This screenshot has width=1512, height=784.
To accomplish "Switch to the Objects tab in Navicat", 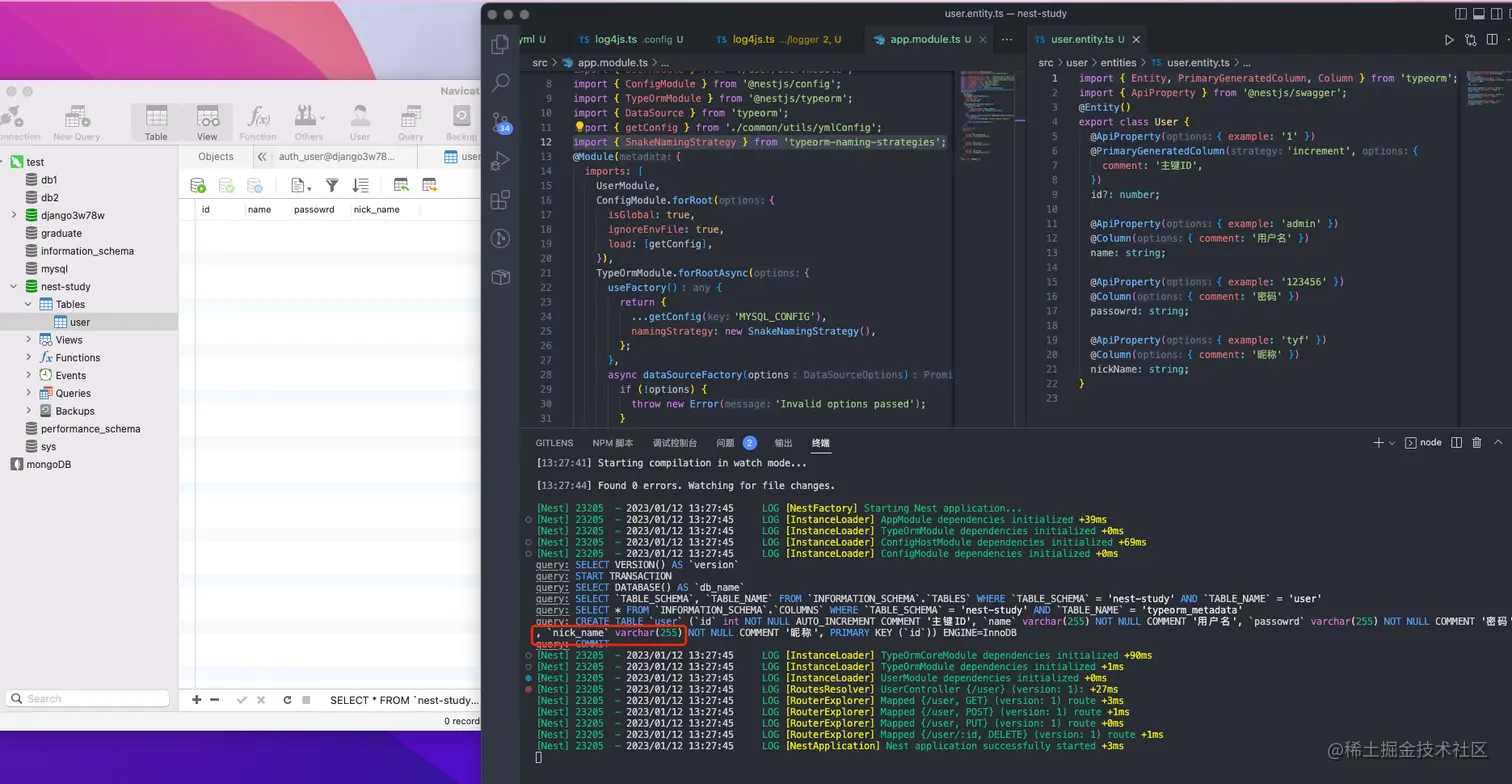I will click(216, 156).
